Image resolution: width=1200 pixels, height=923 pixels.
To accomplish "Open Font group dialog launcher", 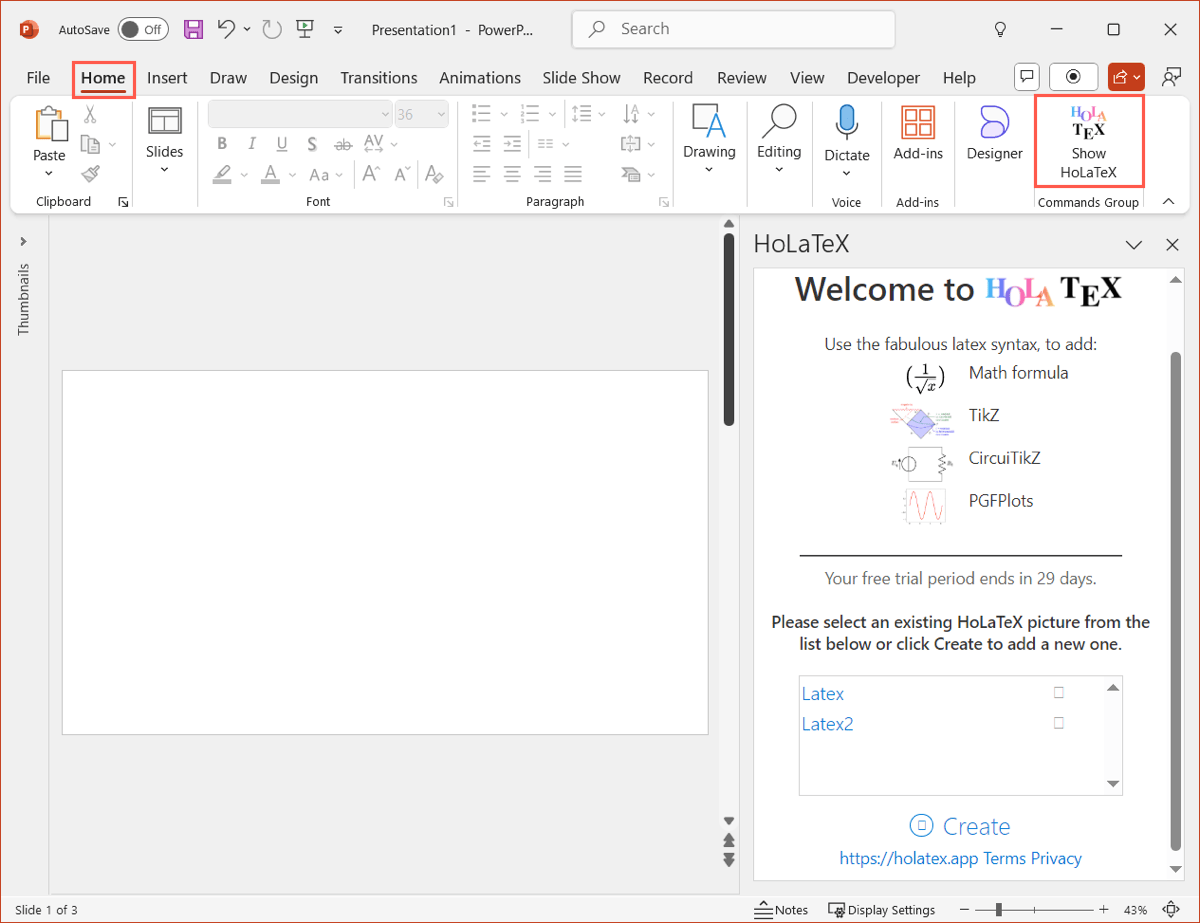I will point(449,202).
